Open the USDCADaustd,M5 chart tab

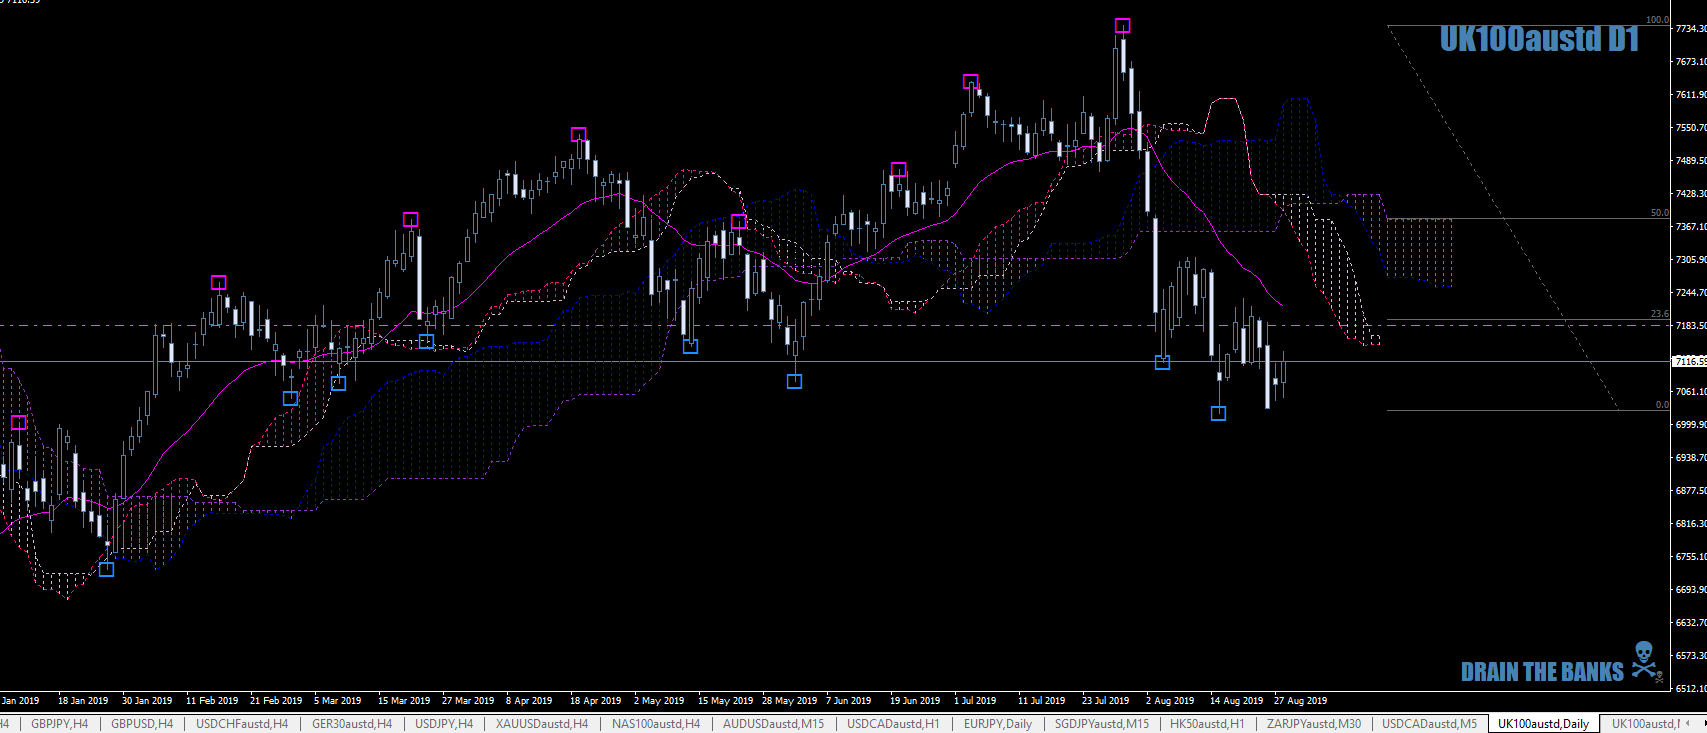1430,724
